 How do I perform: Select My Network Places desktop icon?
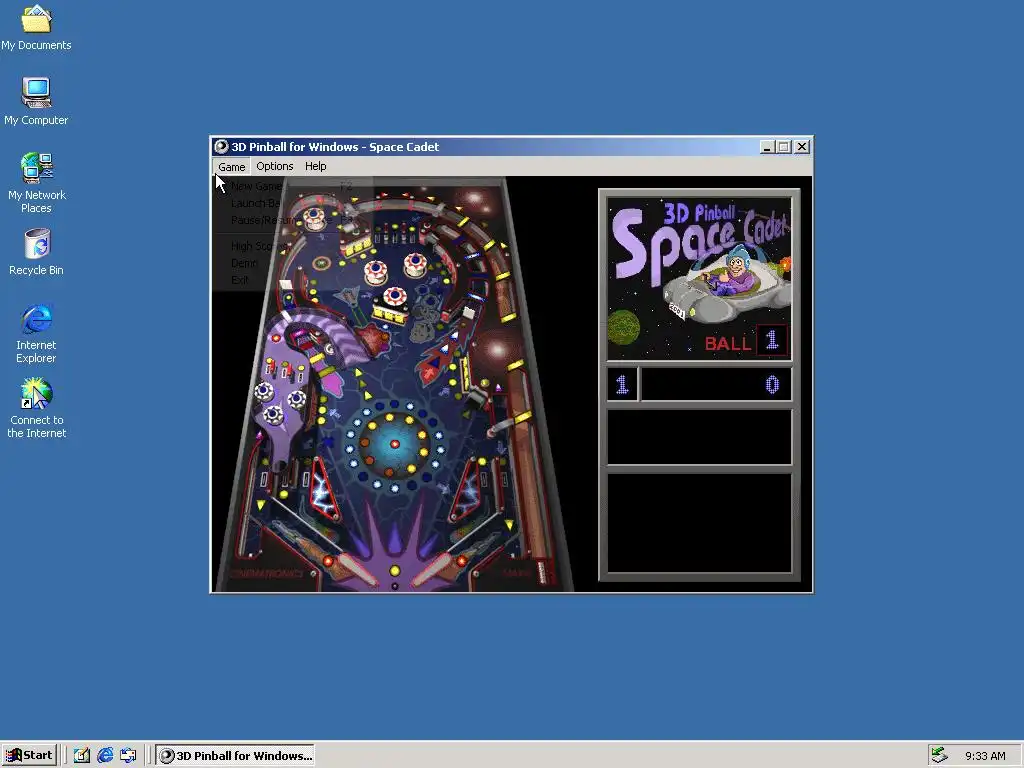[x=36, y=183]
